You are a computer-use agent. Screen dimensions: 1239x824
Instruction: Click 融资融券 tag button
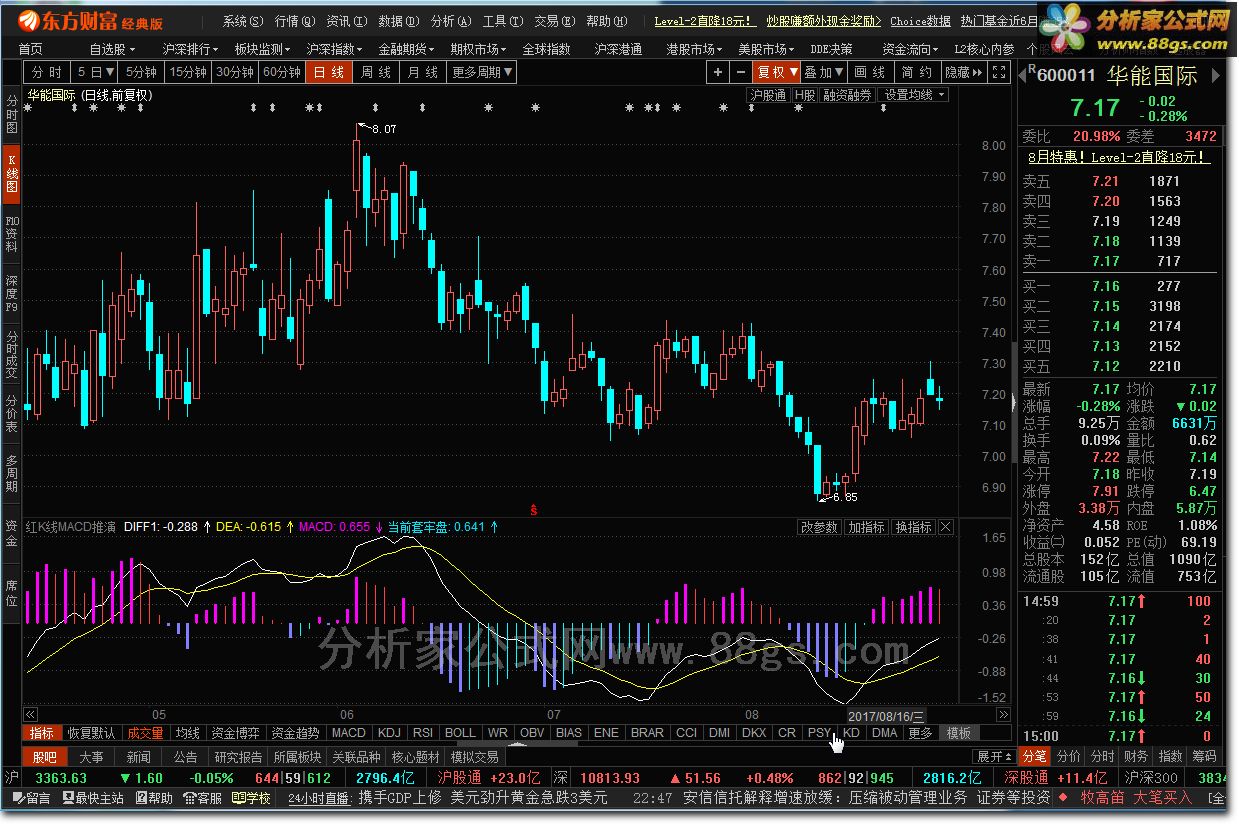tap(848, 95)
